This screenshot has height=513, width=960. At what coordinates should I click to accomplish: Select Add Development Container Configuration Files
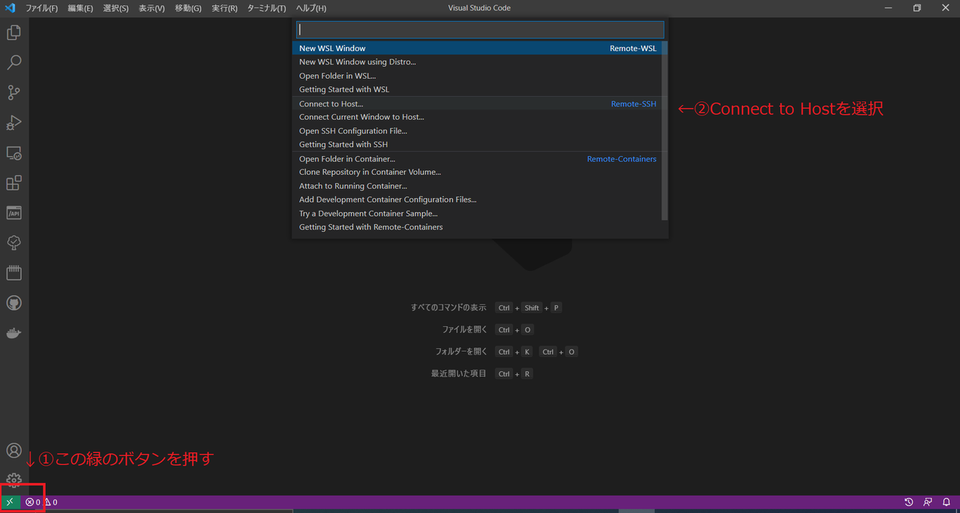[478, 200]
